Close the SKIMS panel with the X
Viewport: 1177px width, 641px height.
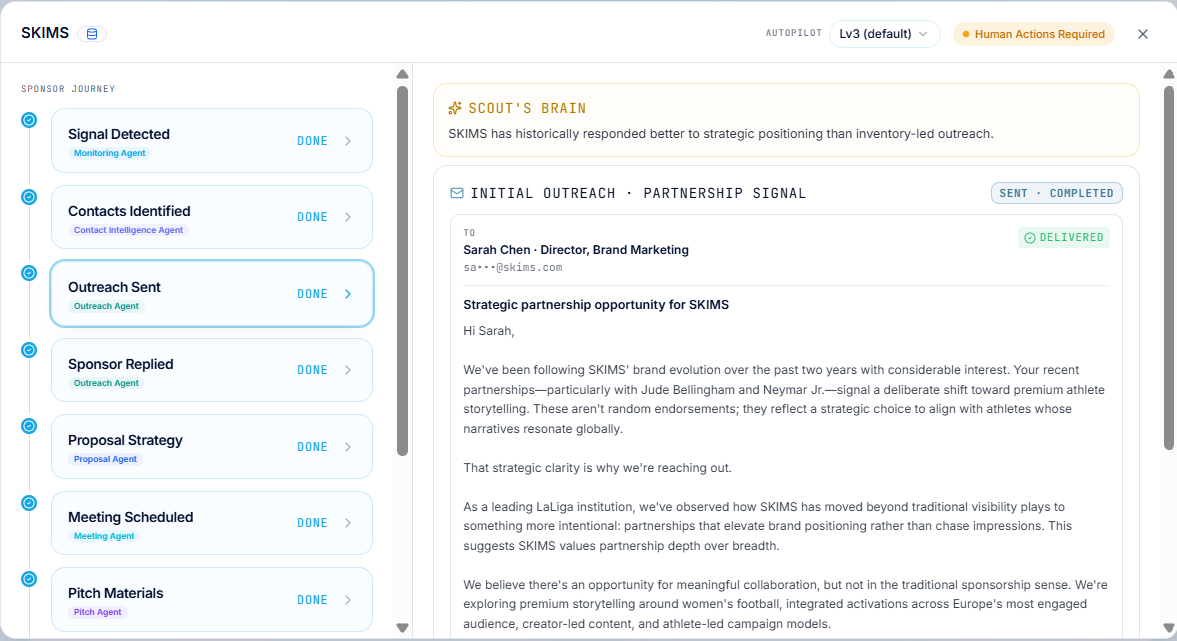[1142, 34]
